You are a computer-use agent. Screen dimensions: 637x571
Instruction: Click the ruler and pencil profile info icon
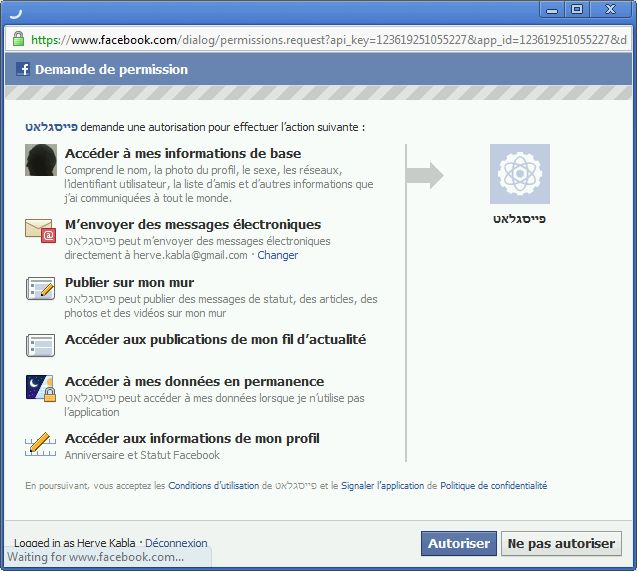[x=41, y=444]
